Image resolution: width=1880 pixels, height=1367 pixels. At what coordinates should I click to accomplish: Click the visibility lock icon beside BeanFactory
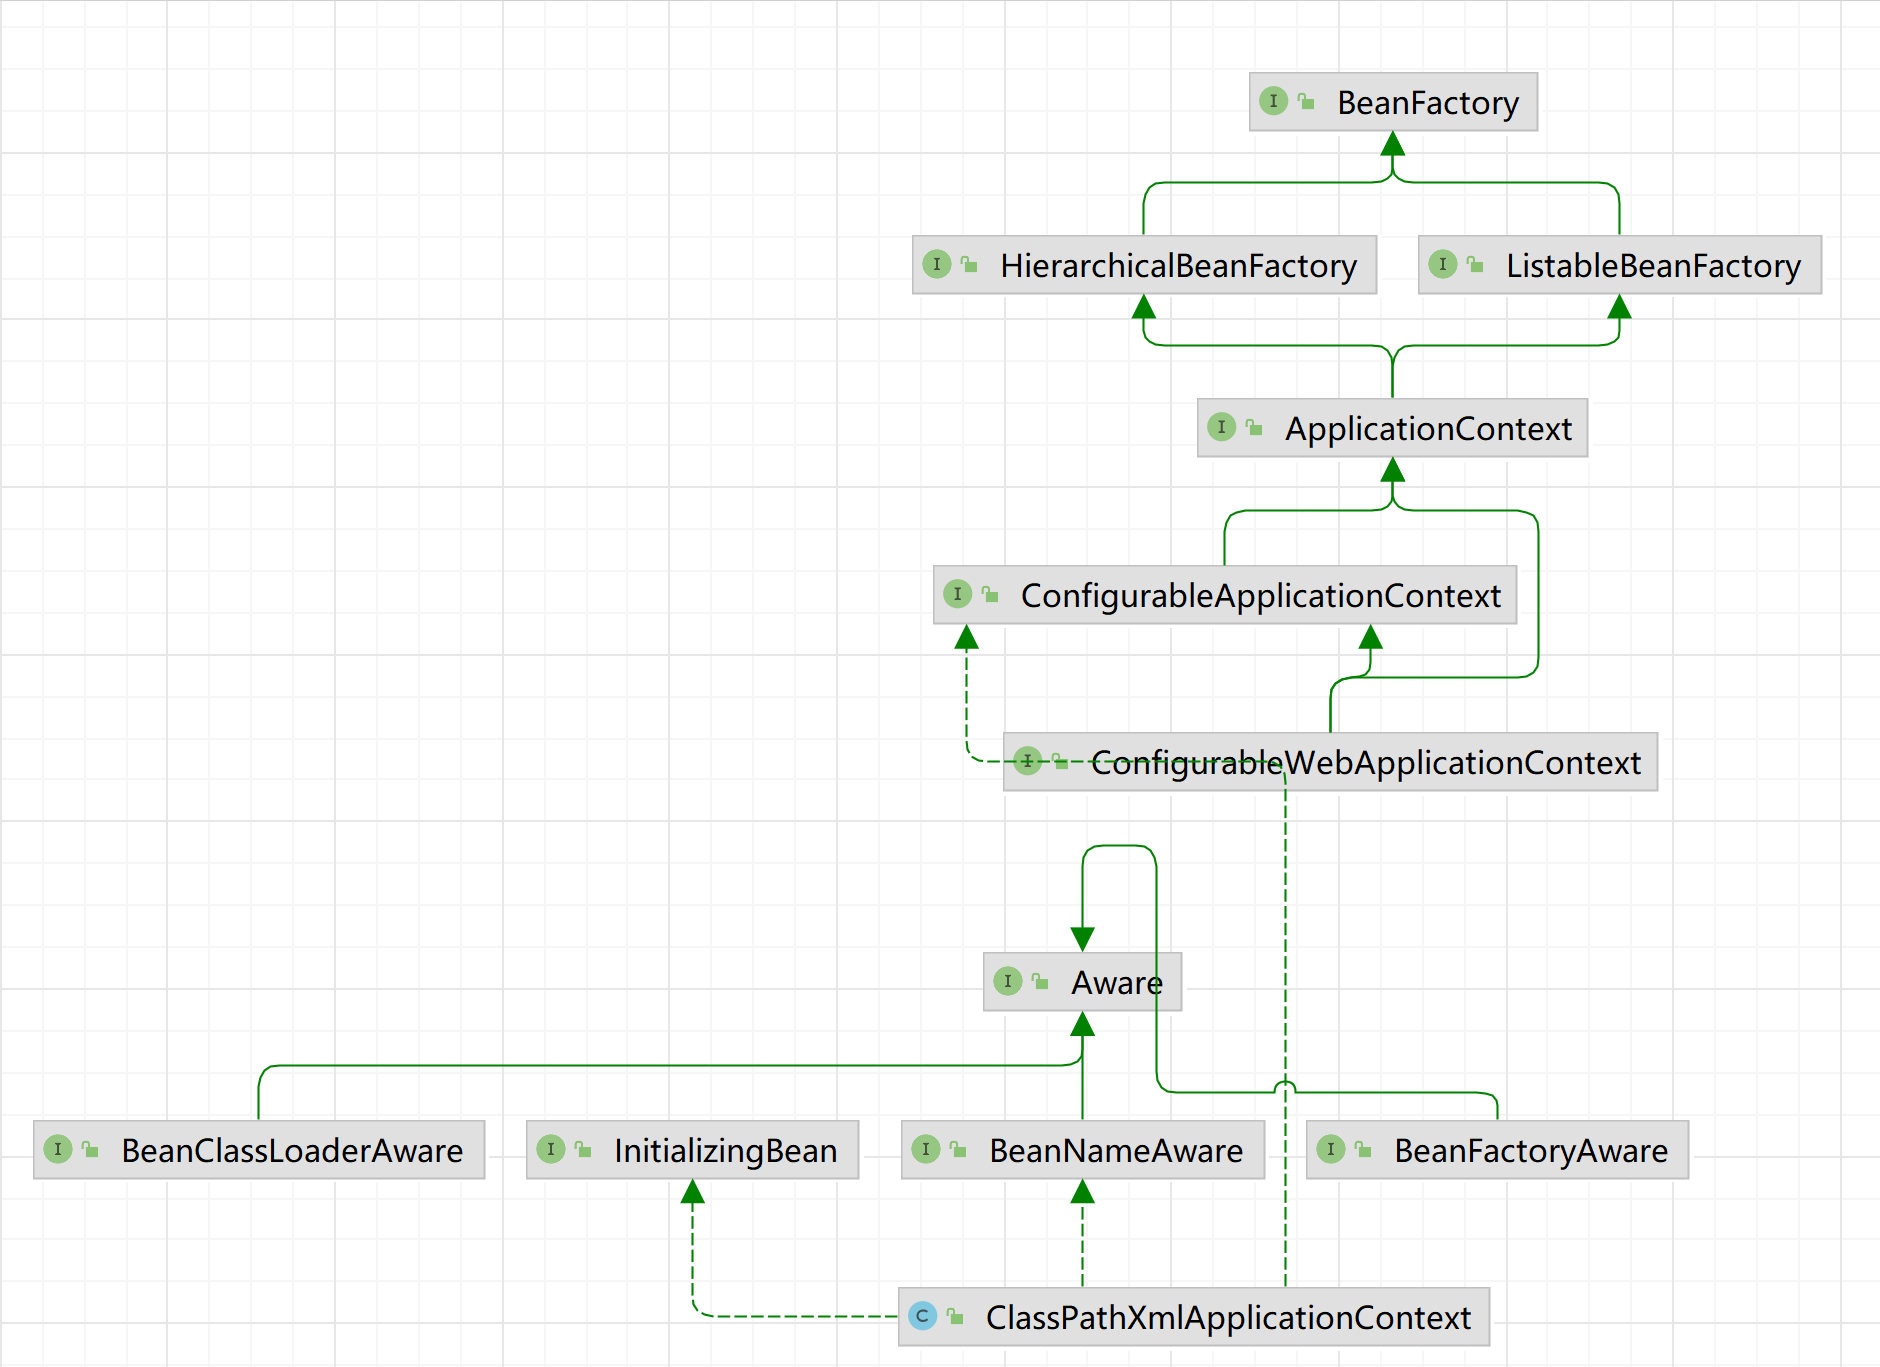[x=1306, y=101]
